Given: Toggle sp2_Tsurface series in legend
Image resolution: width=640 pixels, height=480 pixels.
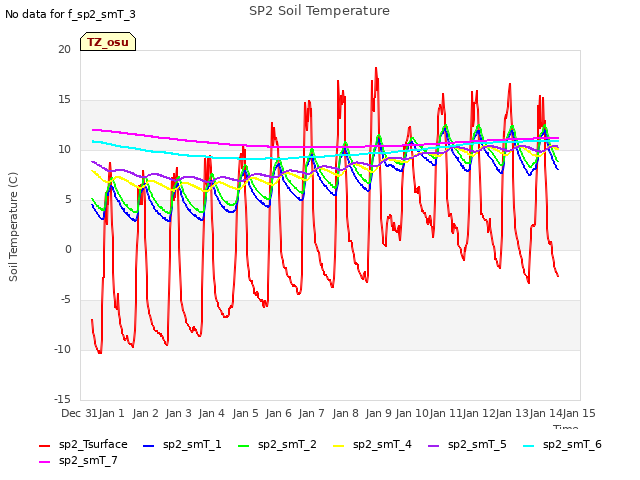Looking at the screenshot, I should pos(83,444).
